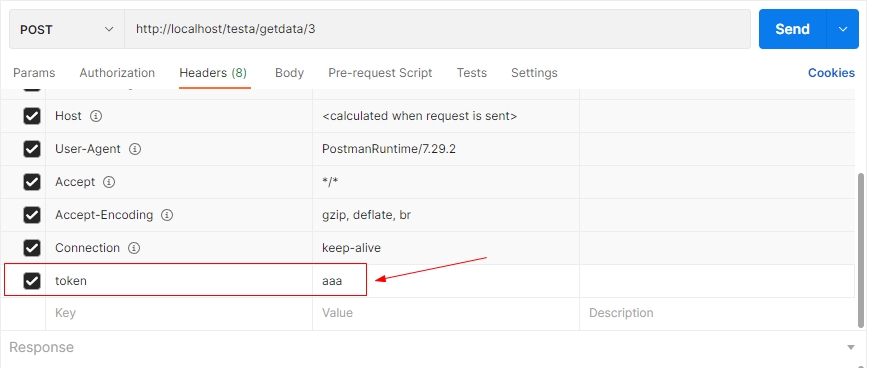873x368 pixels.
Task: Select the keep-alive value cell
Action: (446, 248)
